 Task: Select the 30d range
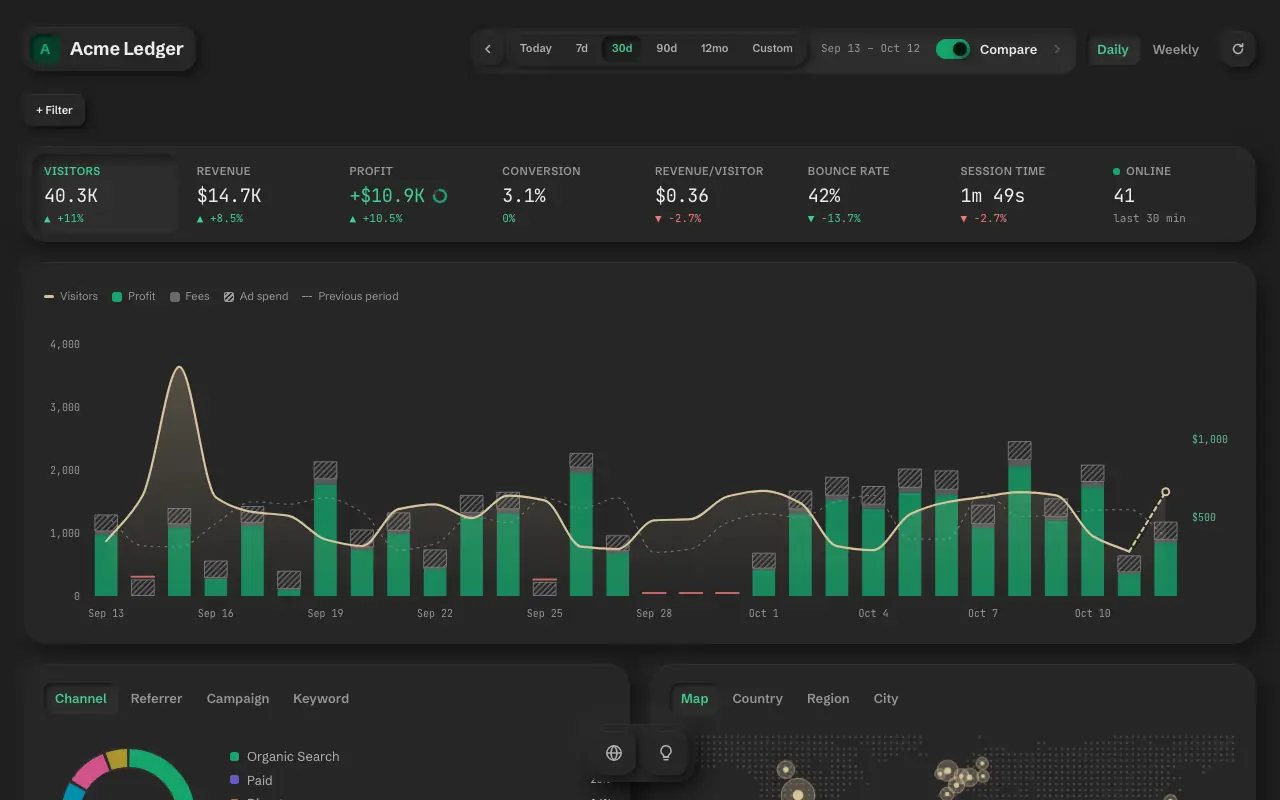tap(622, 48)
